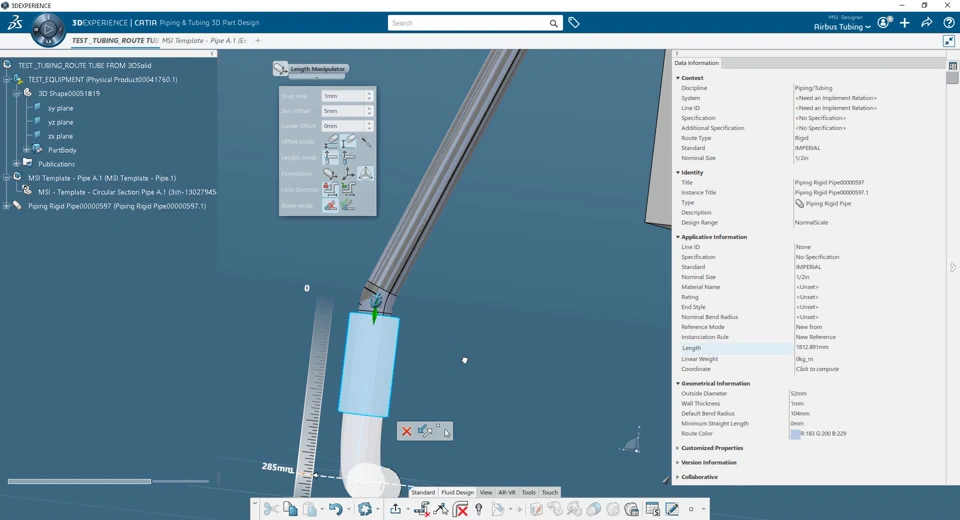Click the Undo arrow icon
The height and width of the screenshot is (520, 960).
coord(335,509)
